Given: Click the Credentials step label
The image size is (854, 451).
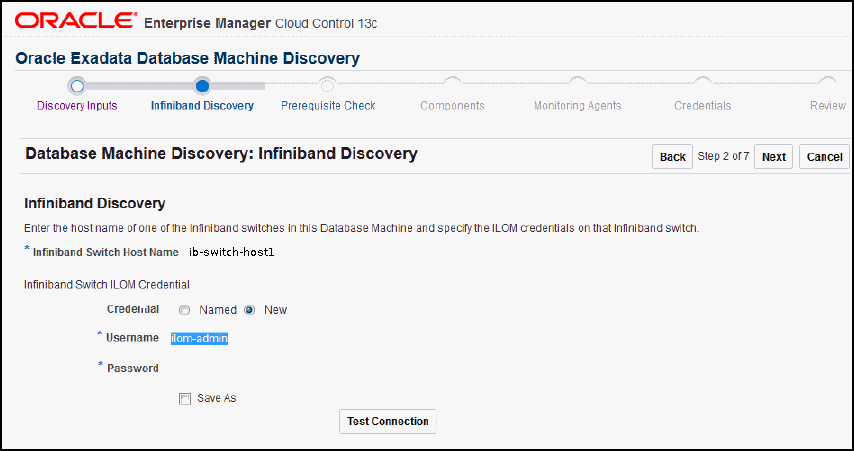Looking at the screenshot, I should [x=703, y=106].
